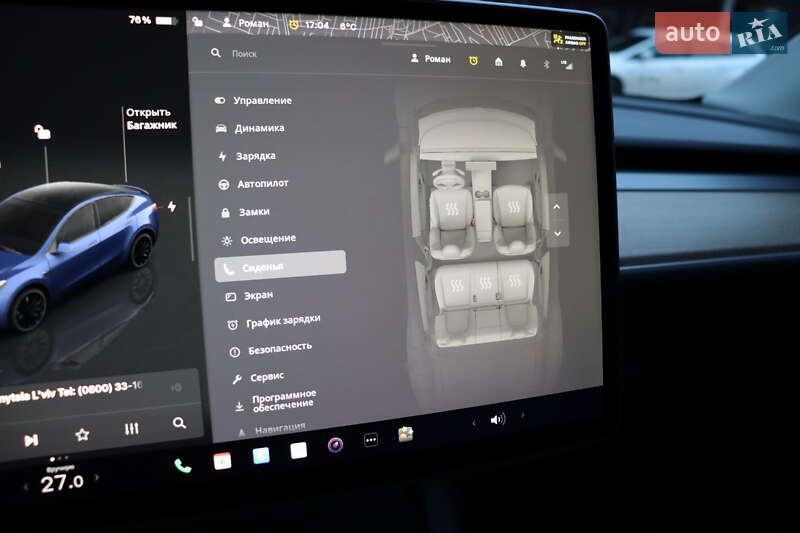Increase temperature with right arrow near 27.0

click(x=97, y=479)
